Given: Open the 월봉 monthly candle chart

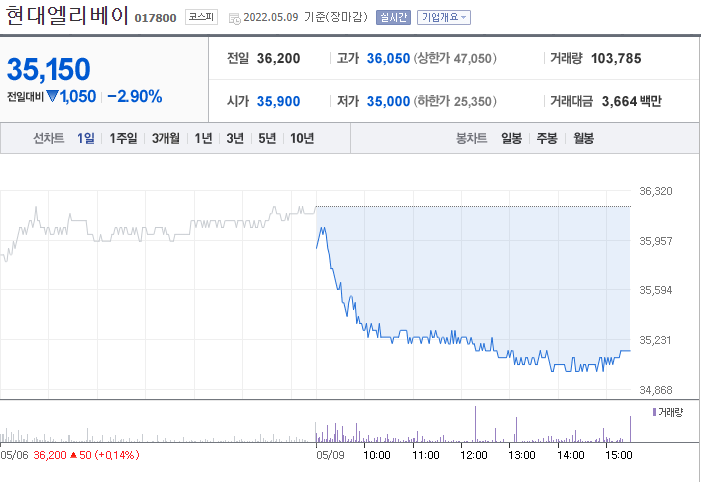Looking at the screenshot, I should pos(583,138).
